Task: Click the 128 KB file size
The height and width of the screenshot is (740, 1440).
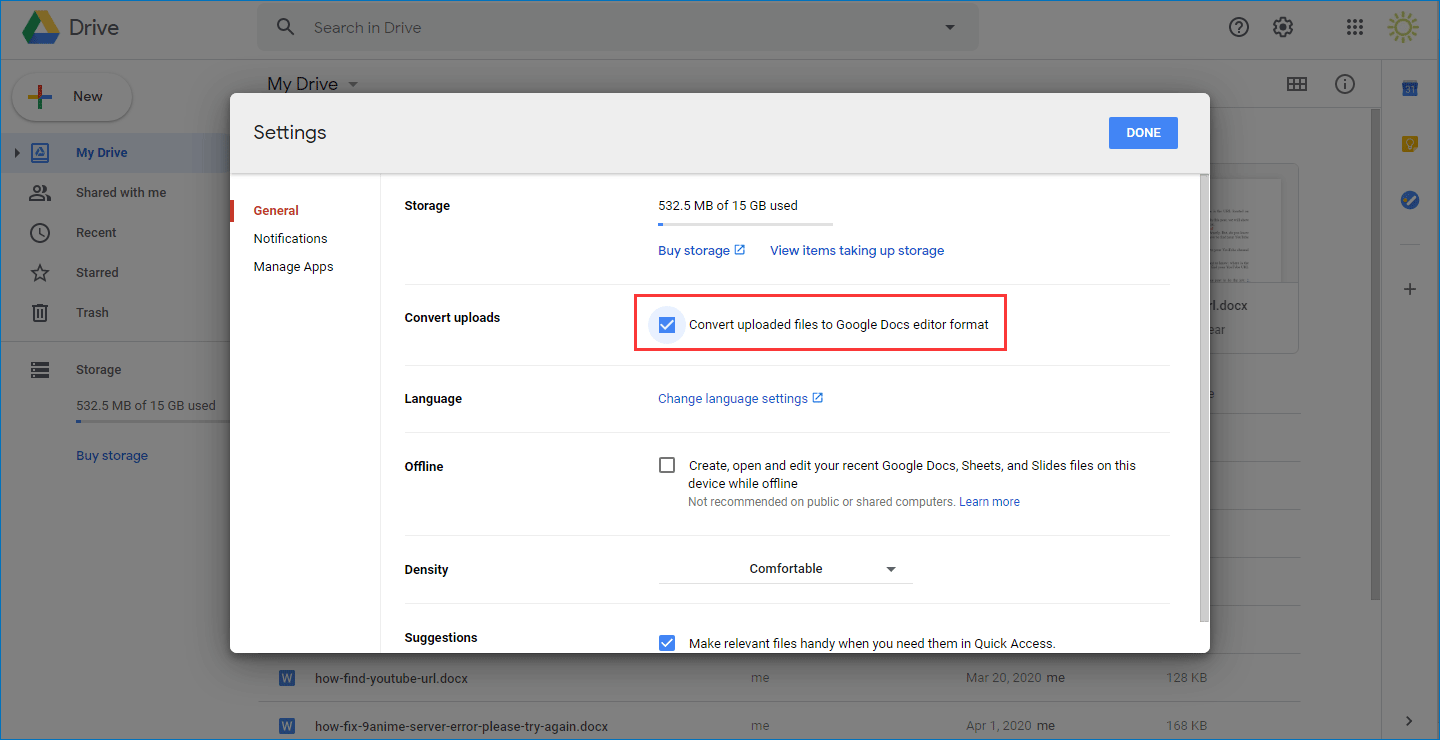Action: 1186,678
